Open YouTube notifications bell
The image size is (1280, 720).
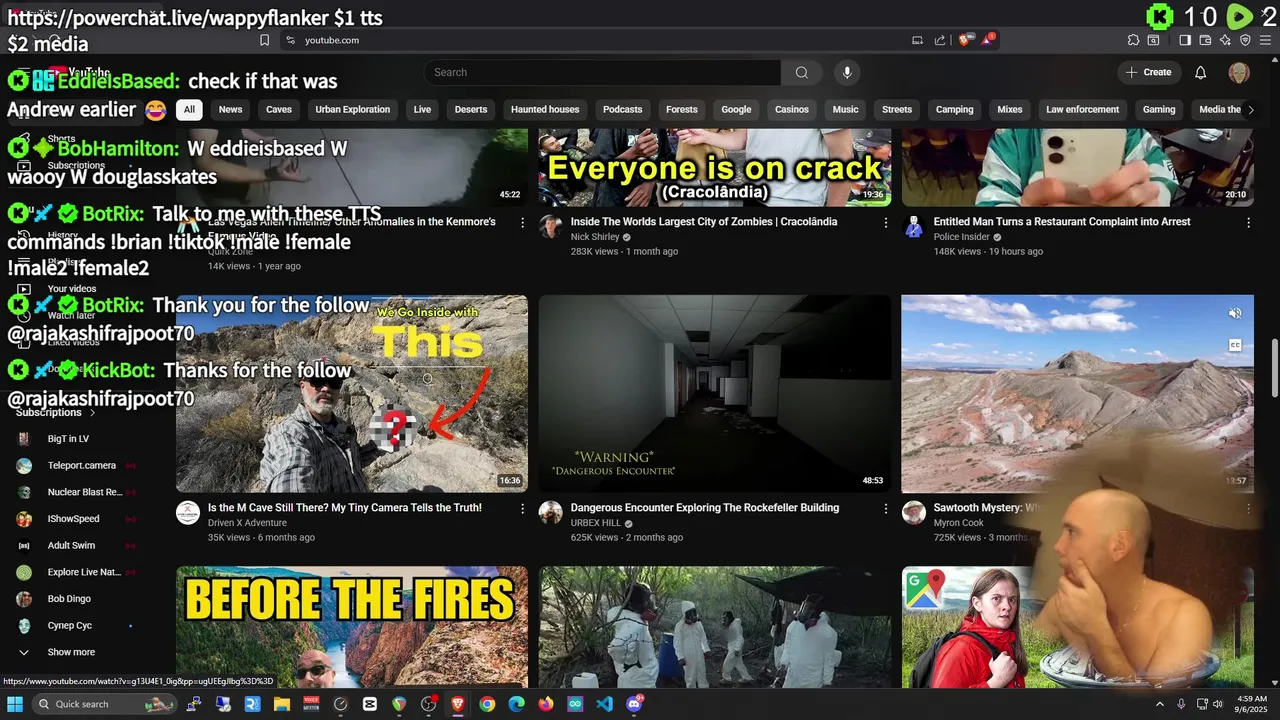pyautogui.click(x=1201, y=72)
